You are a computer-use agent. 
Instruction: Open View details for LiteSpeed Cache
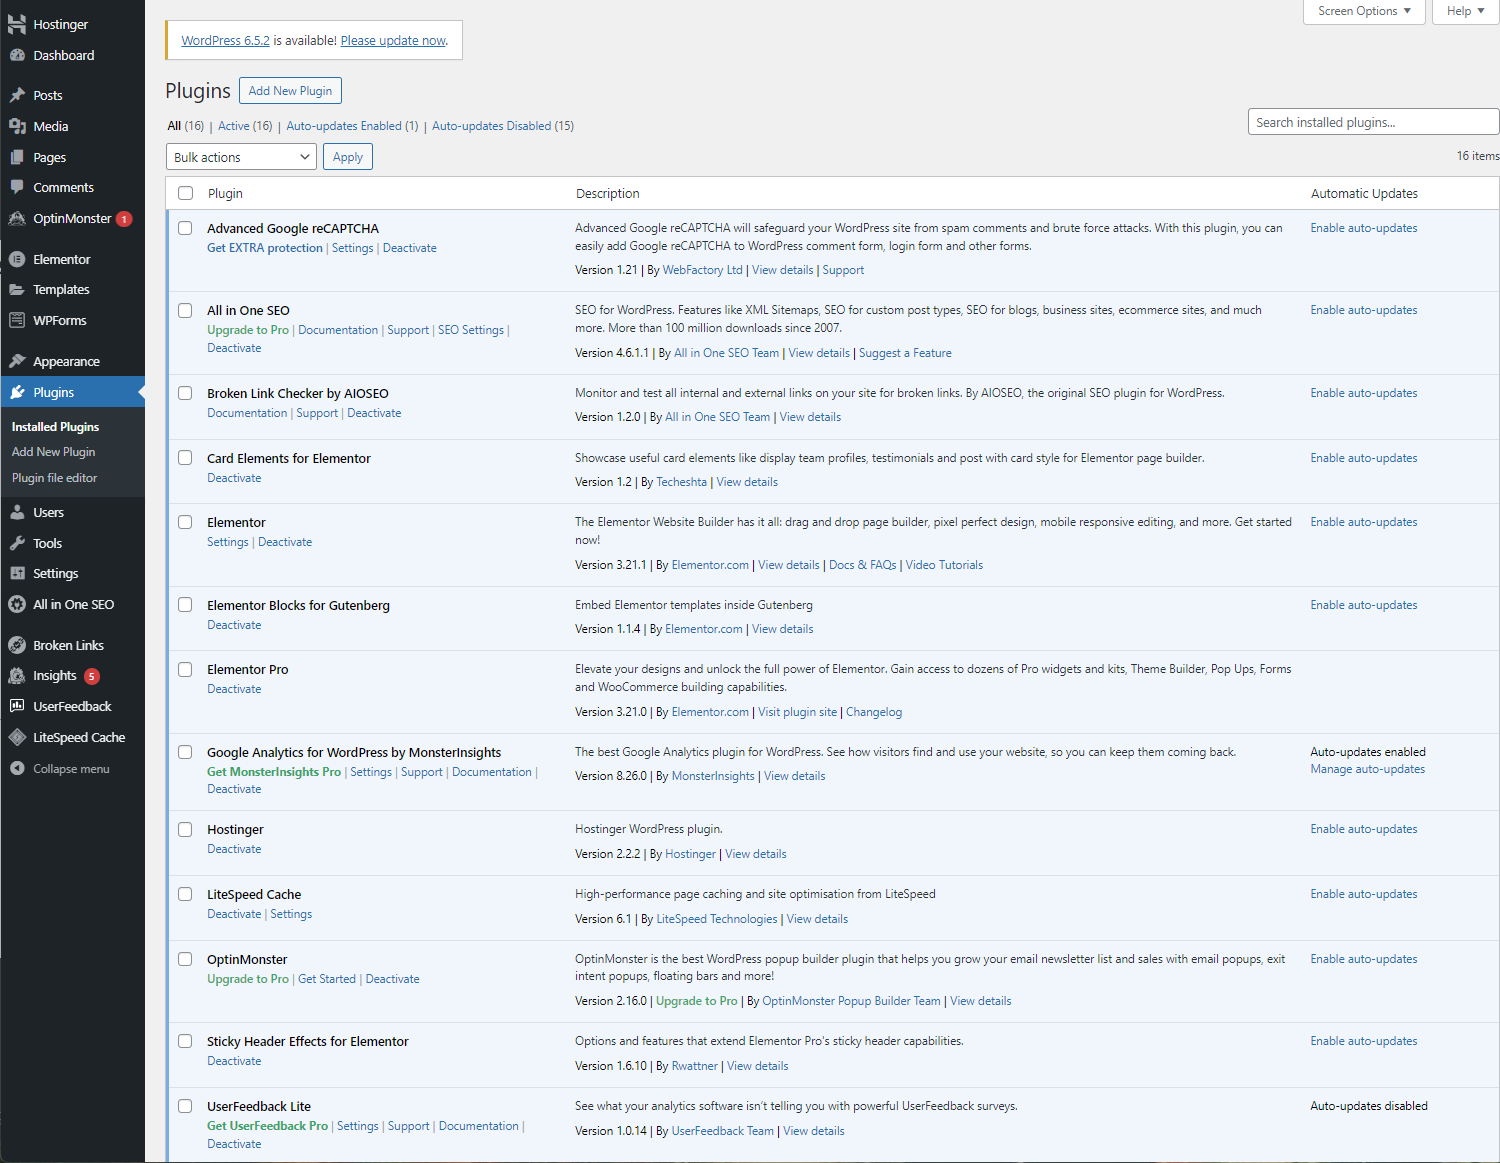click(817, 919)
